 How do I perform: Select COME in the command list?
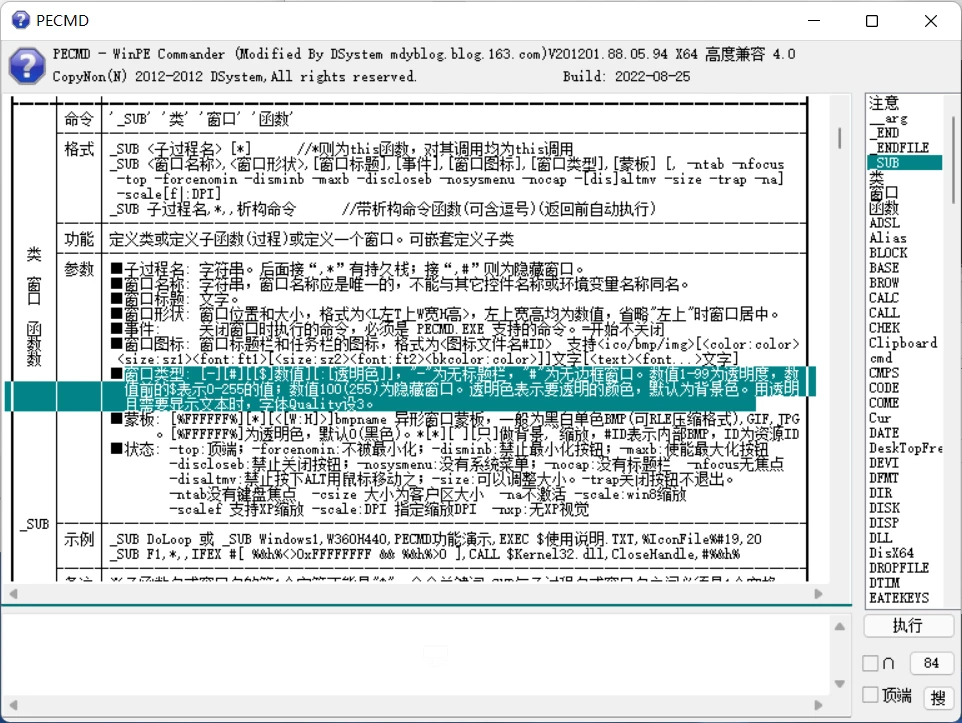(x=884, y=403)
